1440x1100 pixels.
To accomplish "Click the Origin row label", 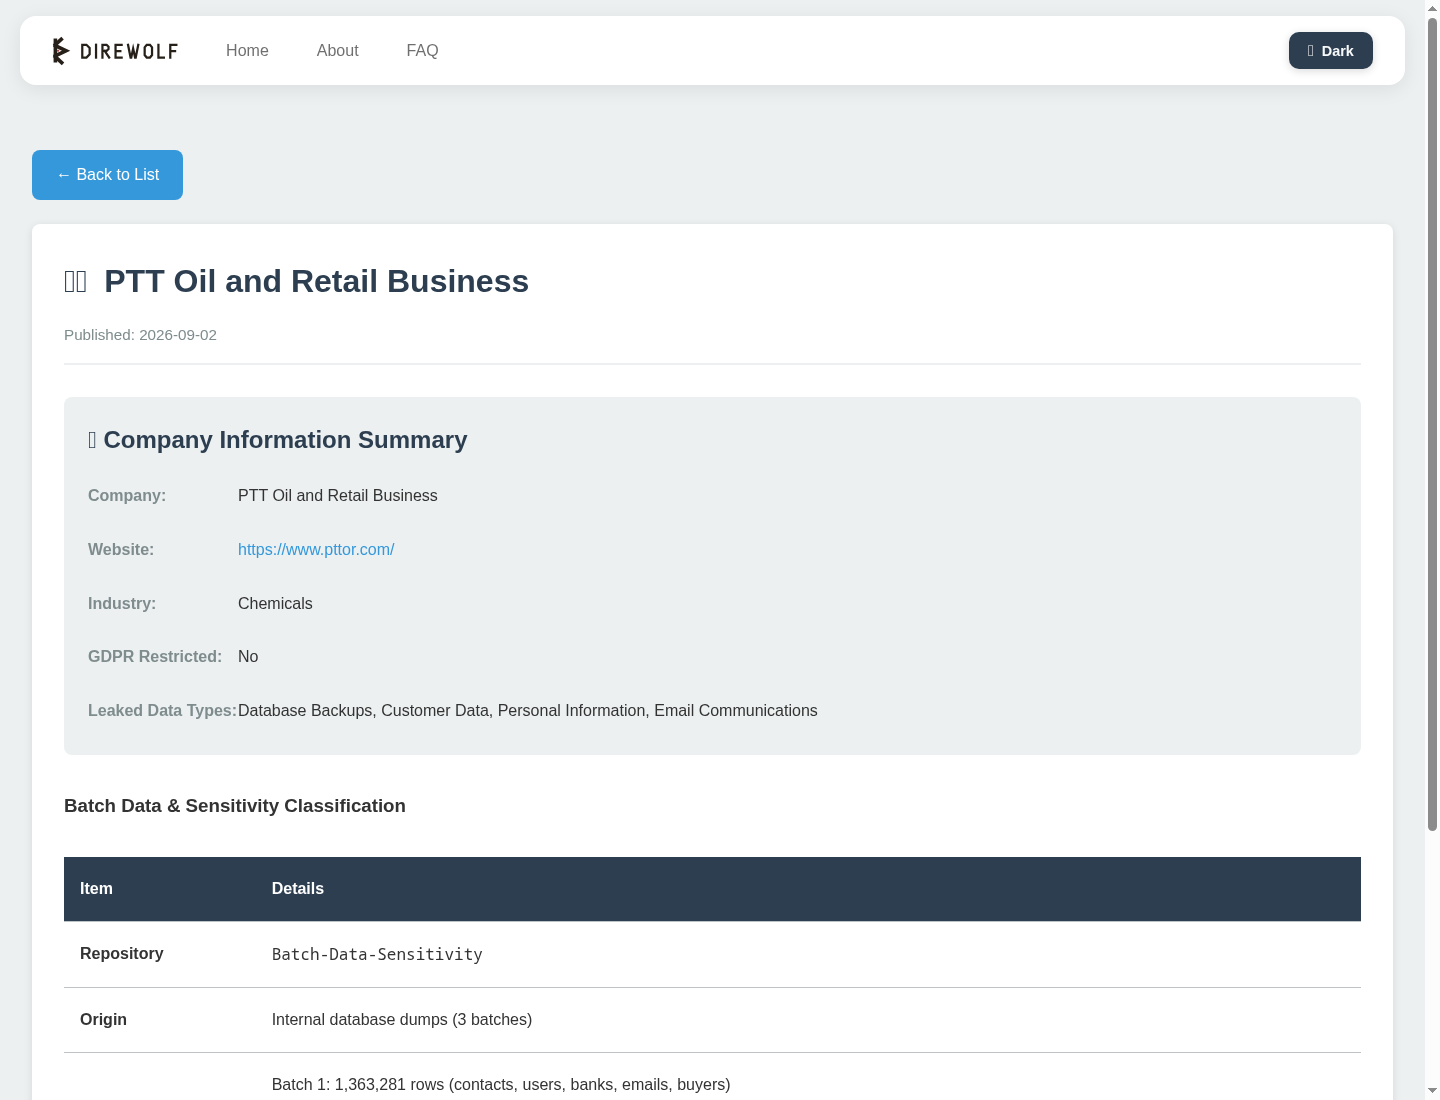I will [103, 1020].
